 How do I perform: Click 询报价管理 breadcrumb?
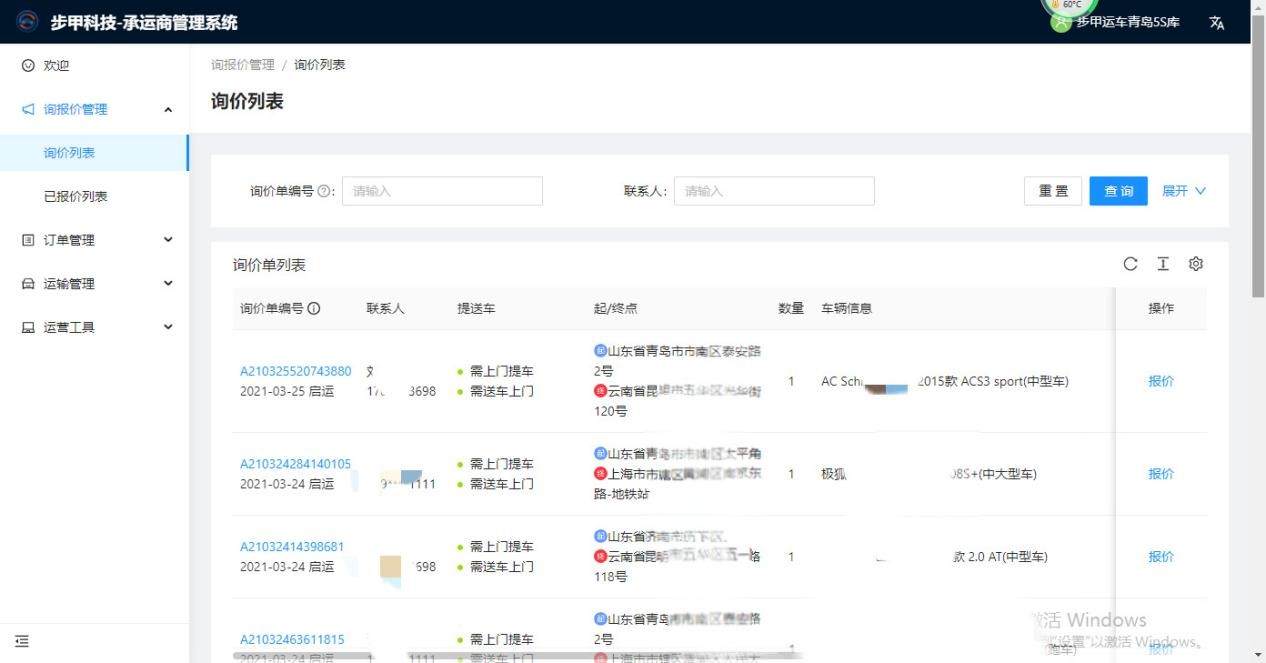point(243,64)
